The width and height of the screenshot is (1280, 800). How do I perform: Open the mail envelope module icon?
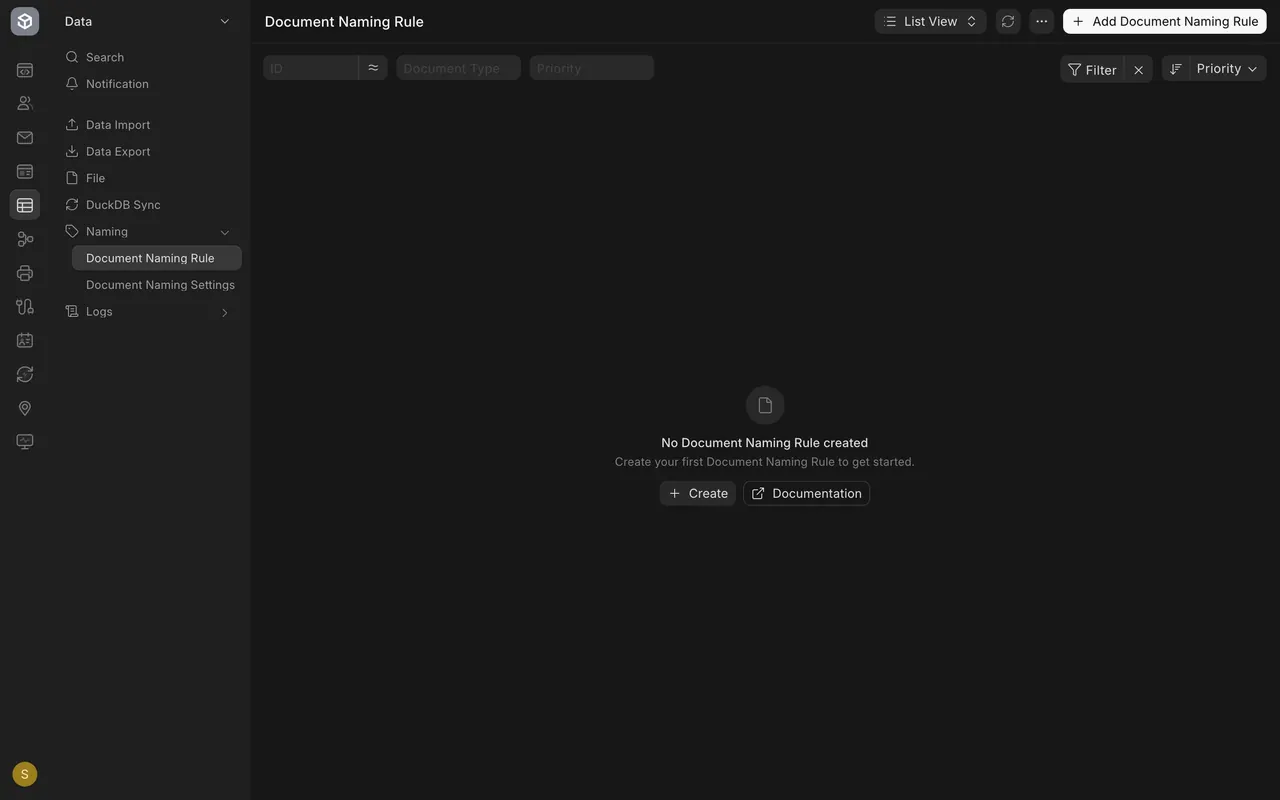coord(25,137)
